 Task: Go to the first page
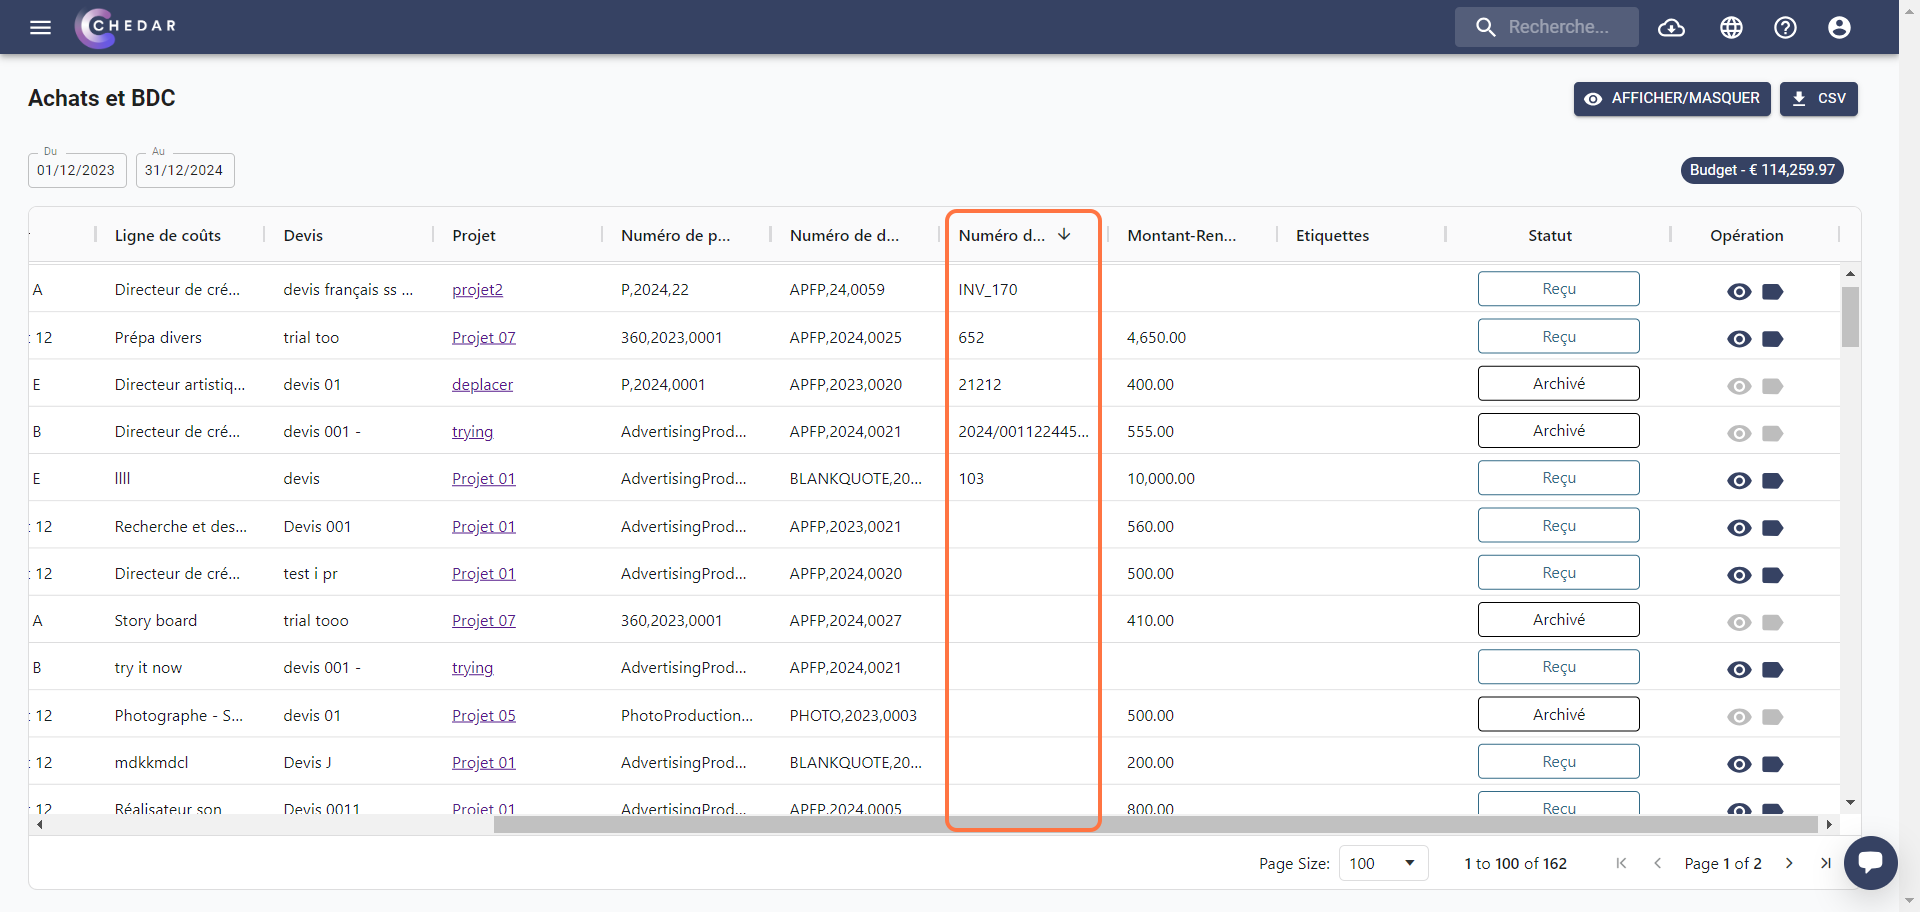[x=1621, y=863]
